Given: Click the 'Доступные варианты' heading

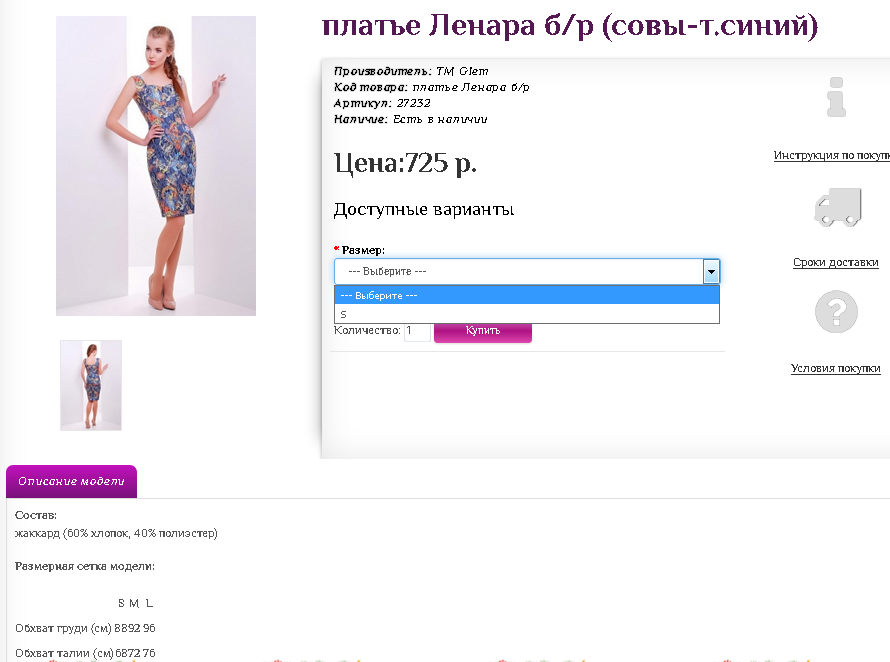Looking at the screenshot, I should pyautogui.click(x=423, y=210).
